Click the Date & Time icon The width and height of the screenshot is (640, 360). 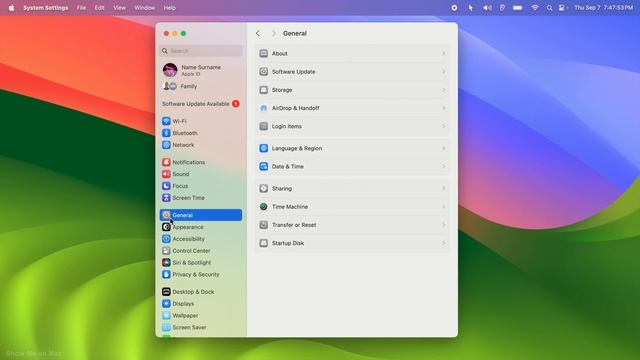tap(264, 167)
